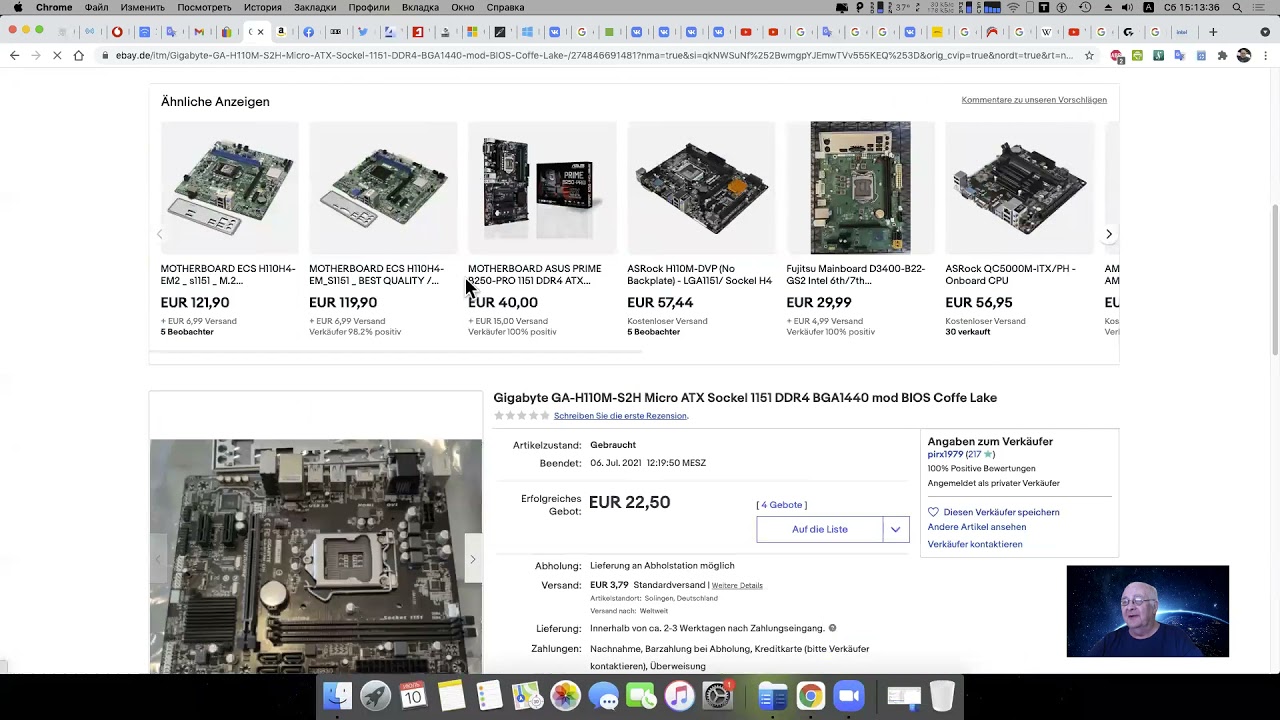Open the Chrome tab search dropdown

tap(1265, 32)
